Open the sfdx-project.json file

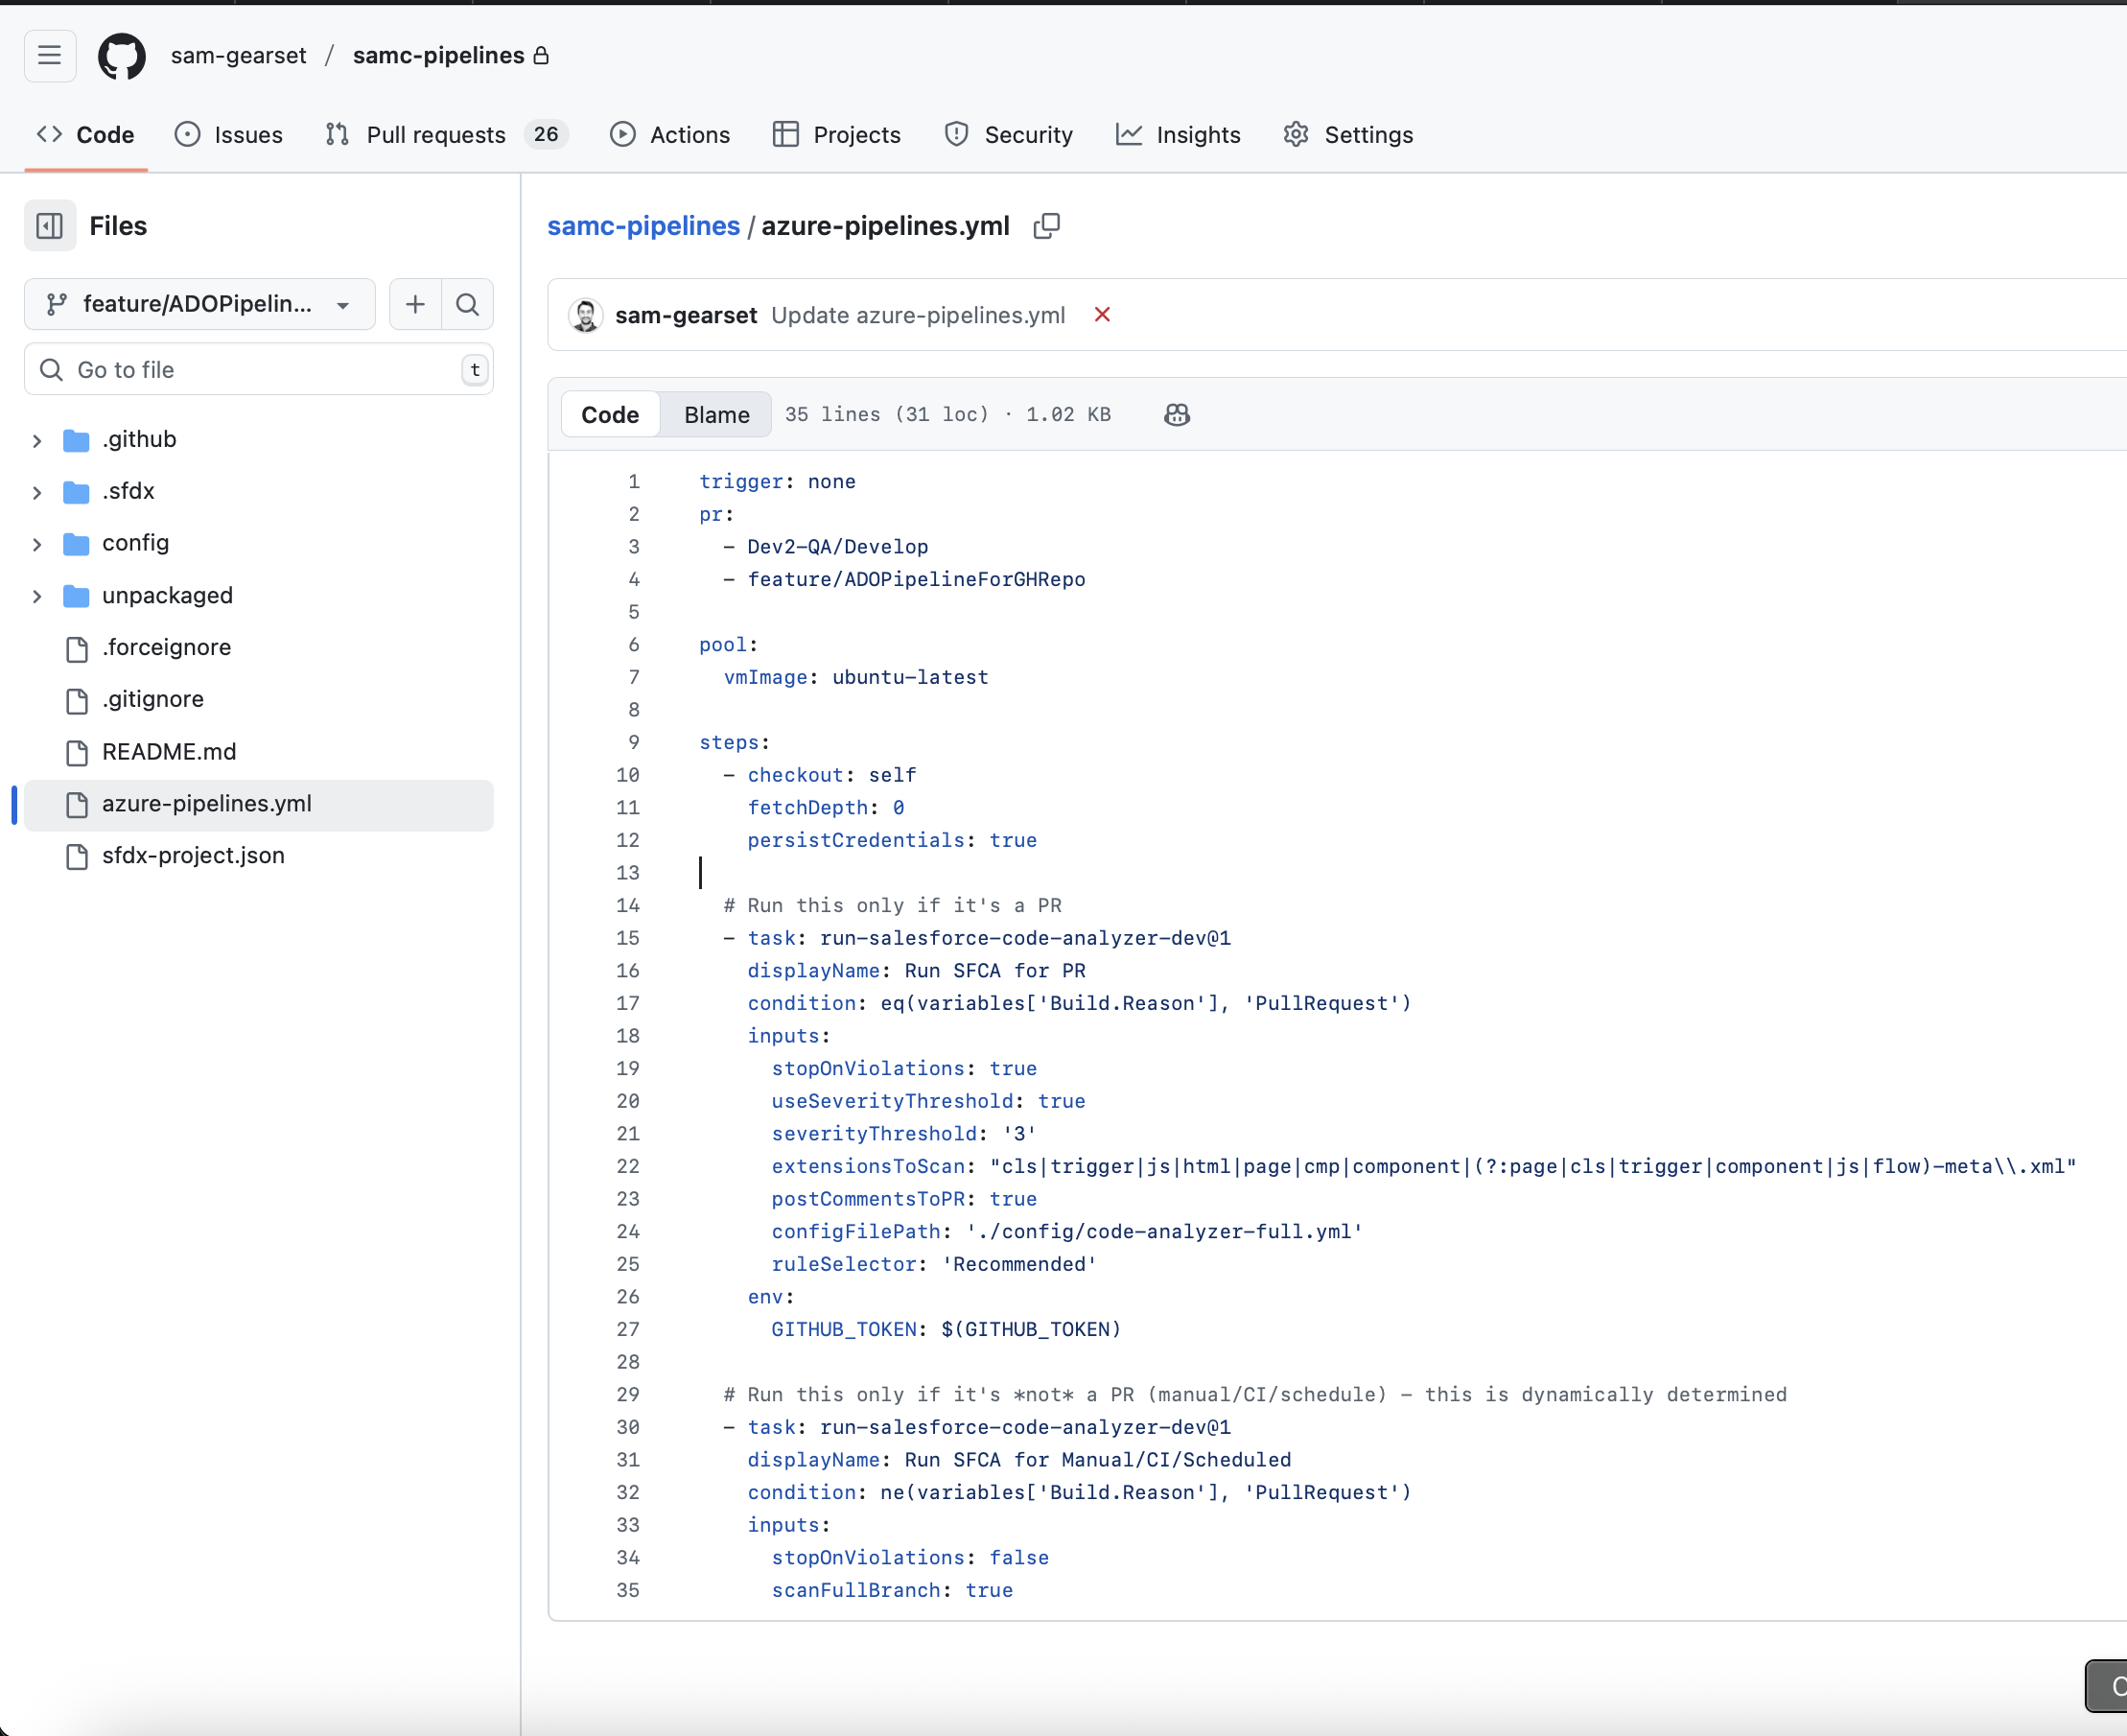click(x=193, y=856)
